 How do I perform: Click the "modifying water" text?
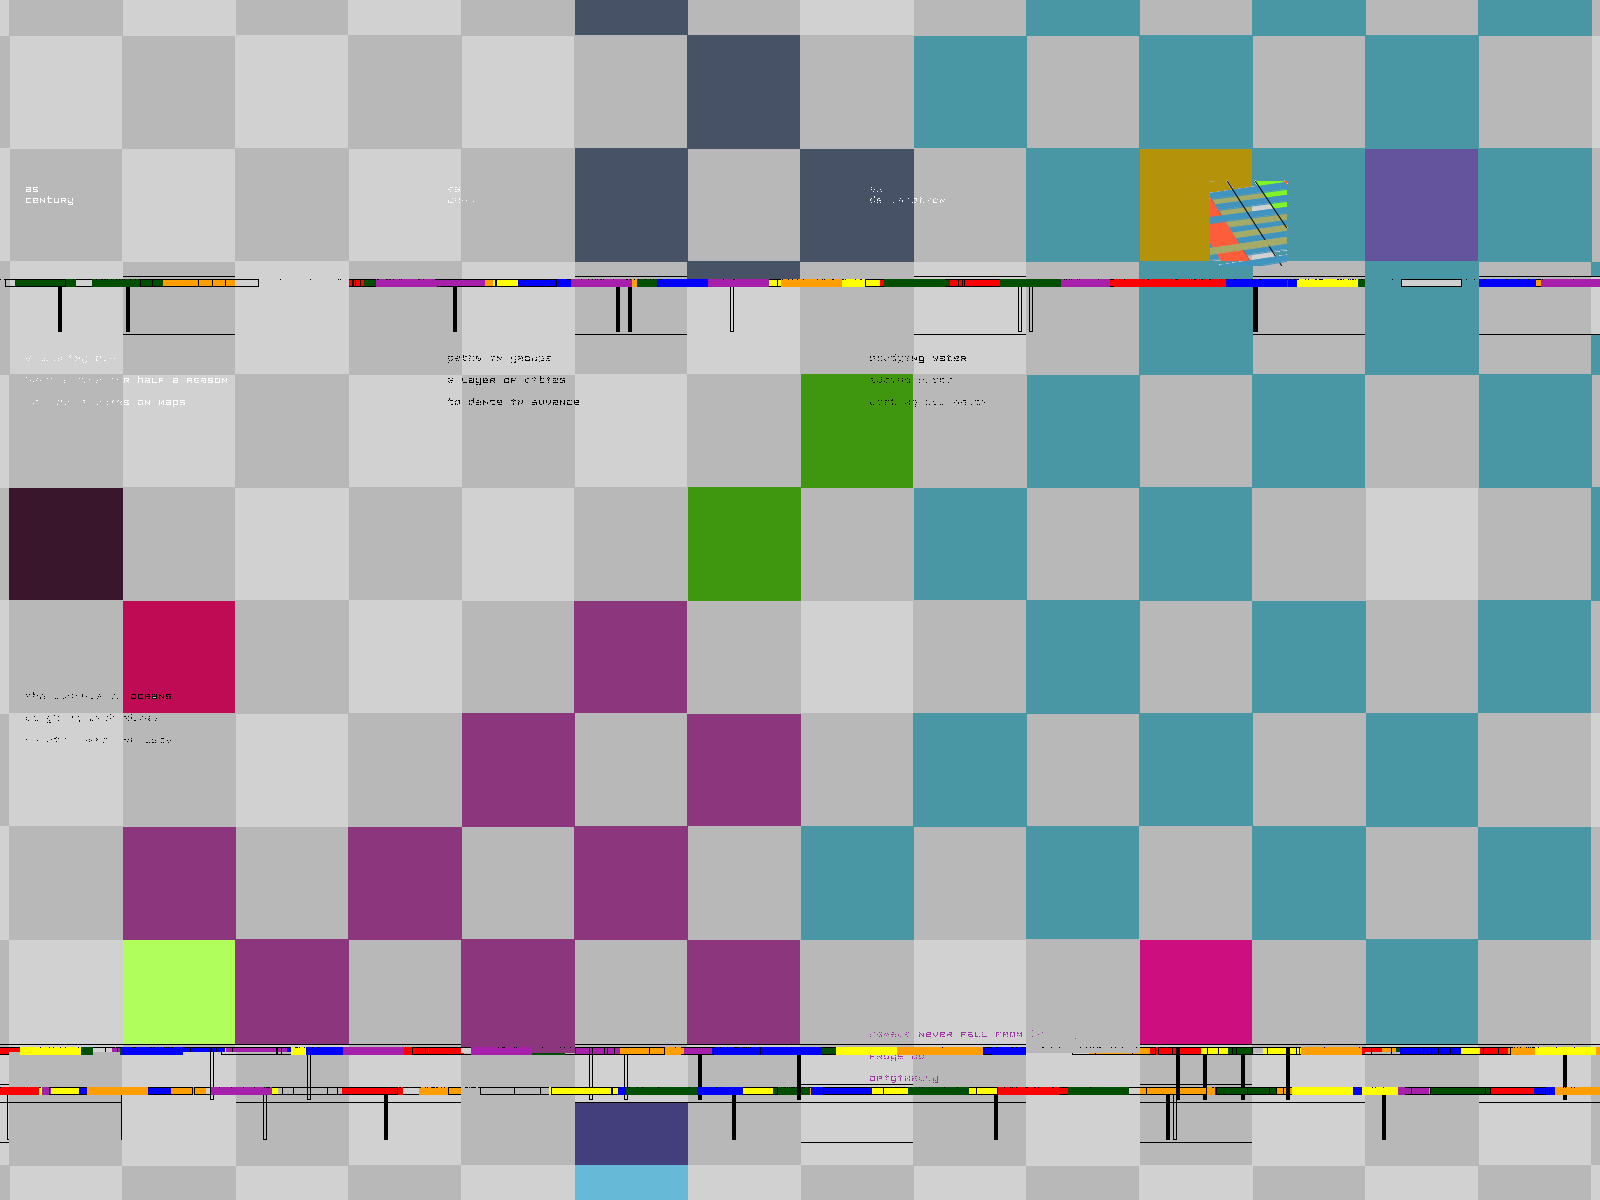917,358
